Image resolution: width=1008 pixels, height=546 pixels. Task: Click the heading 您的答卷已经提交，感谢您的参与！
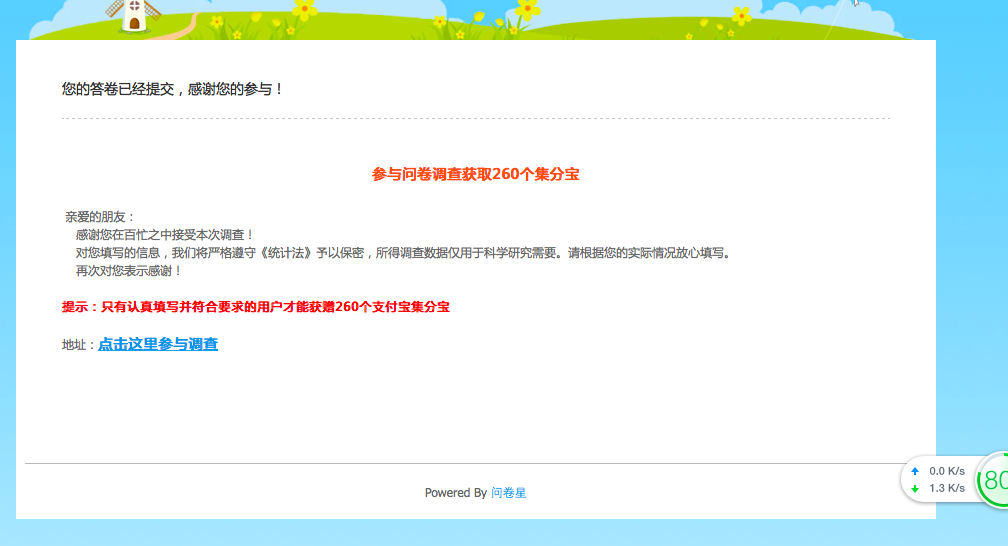172,89
